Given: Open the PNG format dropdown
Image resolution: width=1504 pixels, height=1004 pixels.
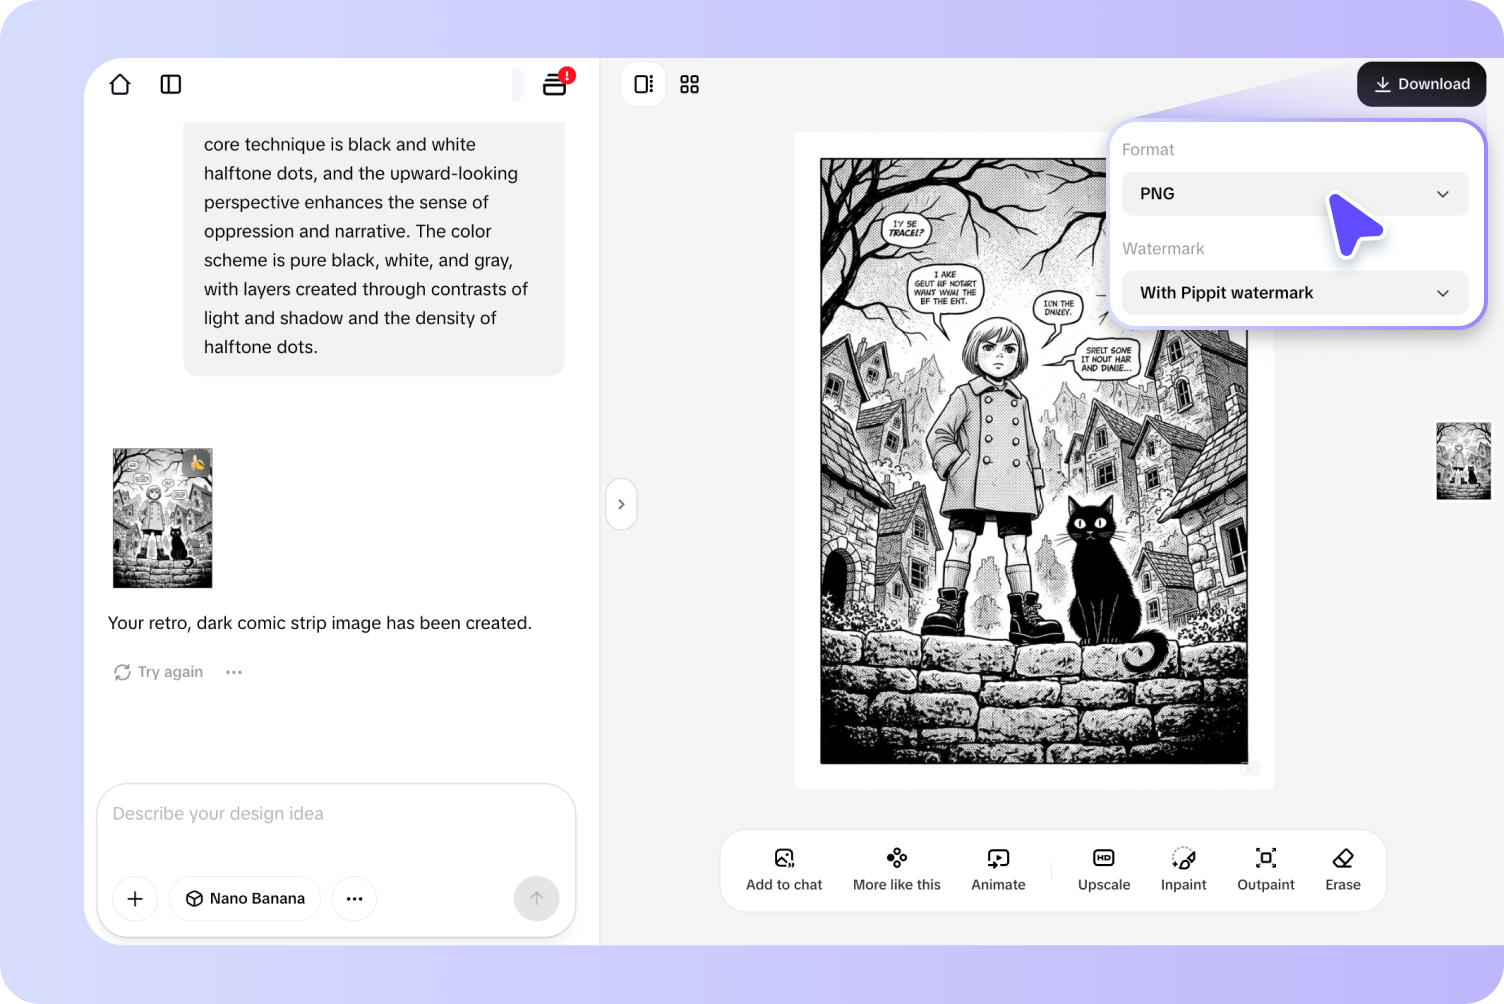Looking at the screenshot, I should click(1295, 194).
